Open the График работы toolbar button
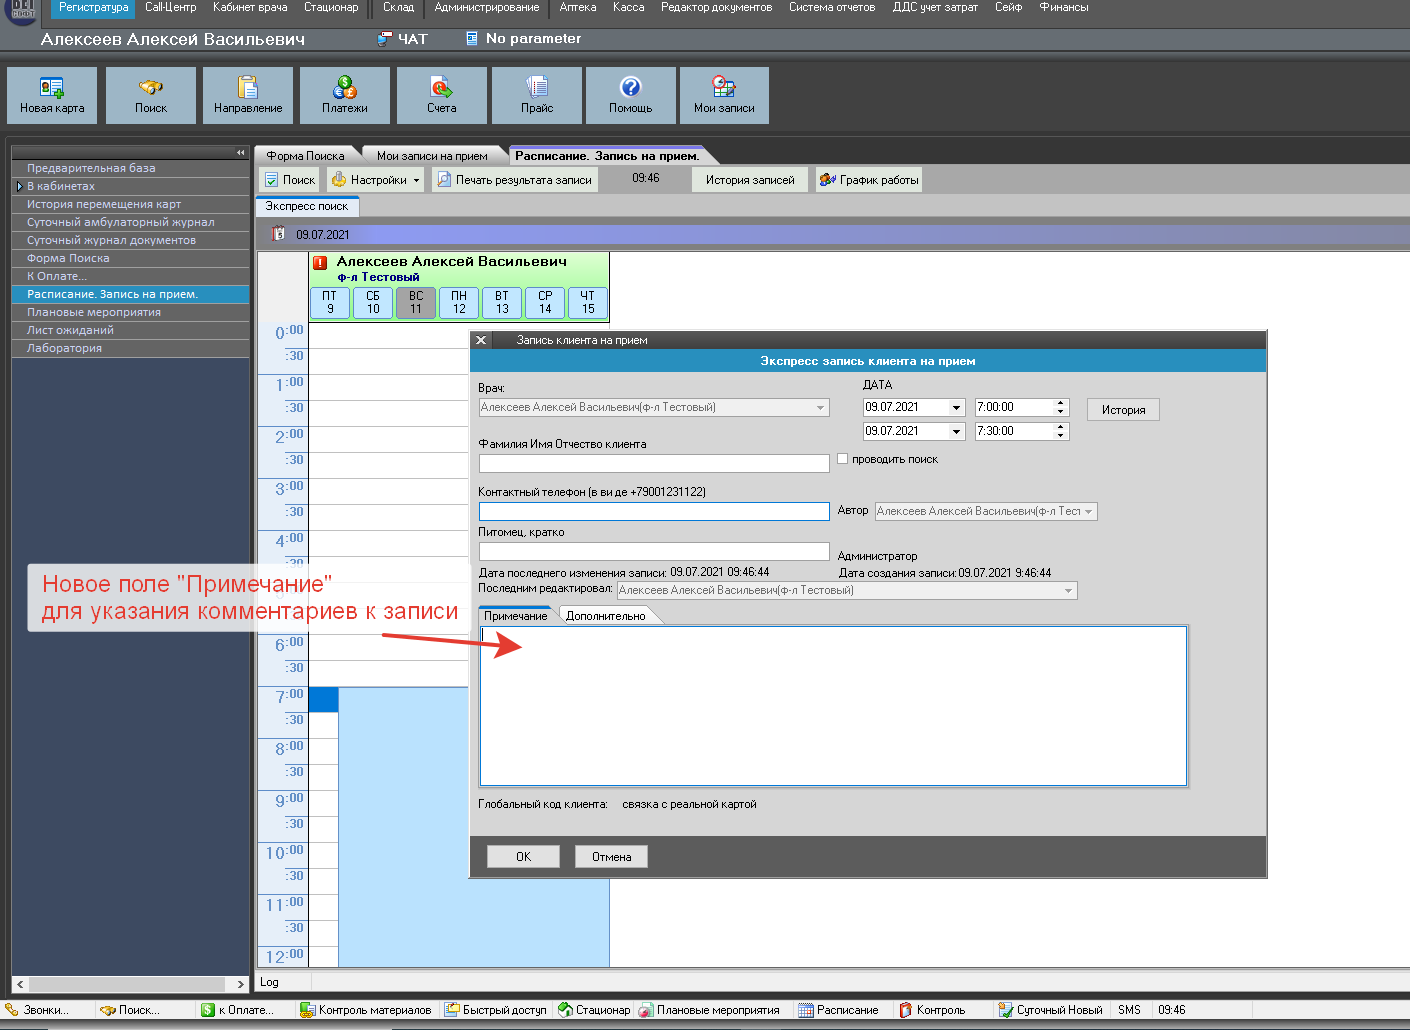 coord(869,180)
